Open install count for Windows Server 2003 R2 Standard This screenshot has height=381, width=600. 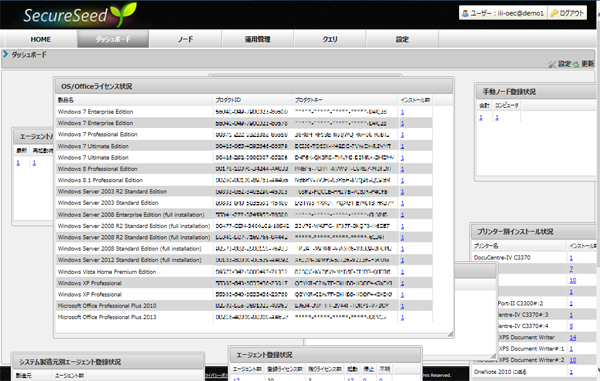[x=402, y=192]
